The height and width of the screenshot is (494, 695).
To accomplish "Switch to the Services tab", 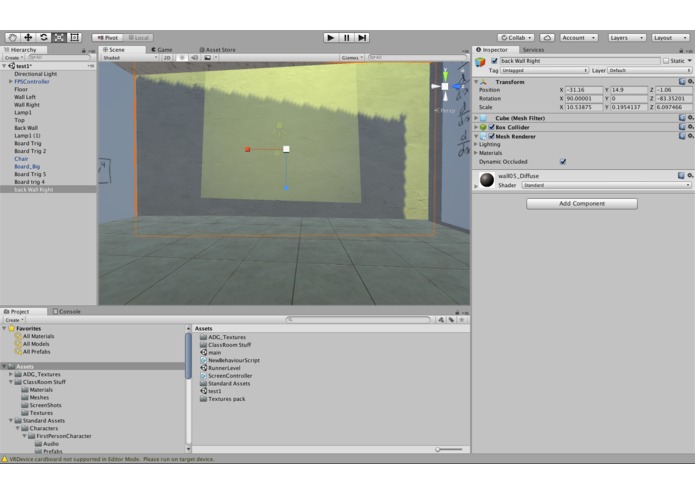I will click(x=533, y=50).
